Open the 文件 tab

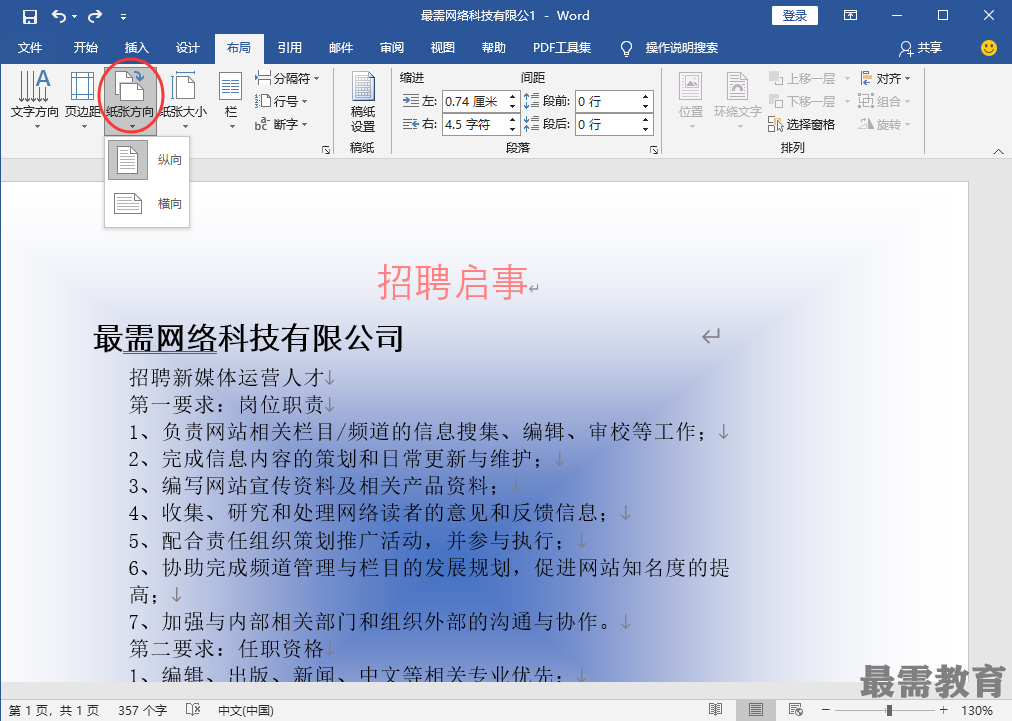[30, 48]
